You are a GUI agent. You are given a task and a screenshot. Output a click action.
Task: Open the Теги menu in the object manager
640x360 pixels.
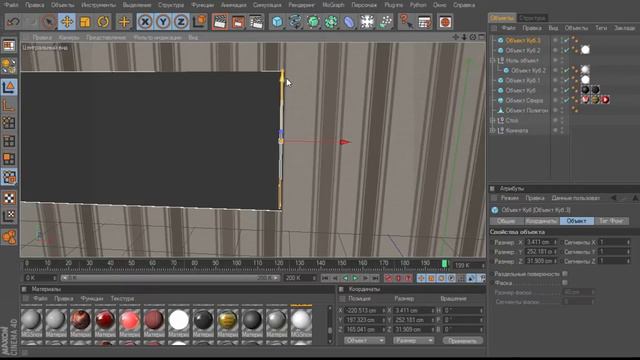601,28
